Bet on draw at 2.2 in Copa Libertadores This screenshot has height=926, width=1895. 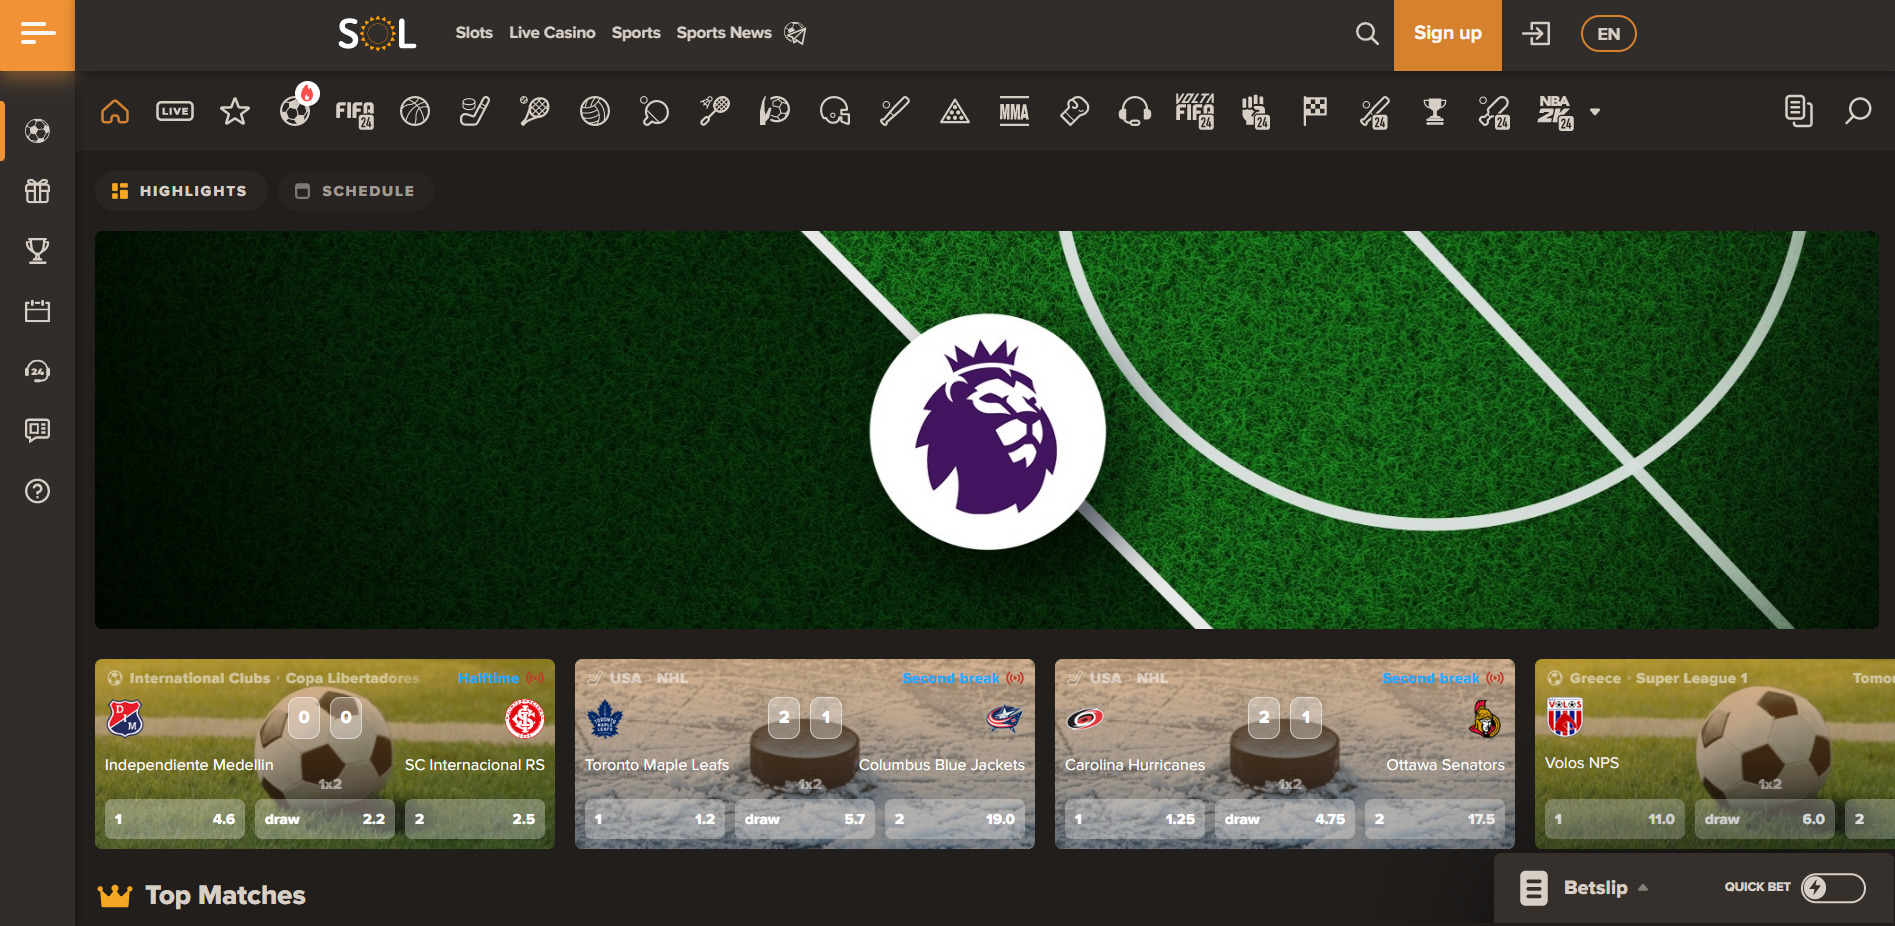[x=325, y=819]
